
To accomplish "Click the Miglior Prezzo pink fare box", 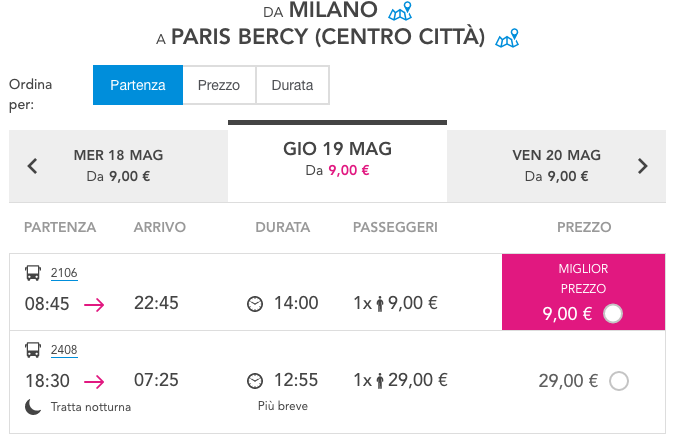I will (583, 291).
